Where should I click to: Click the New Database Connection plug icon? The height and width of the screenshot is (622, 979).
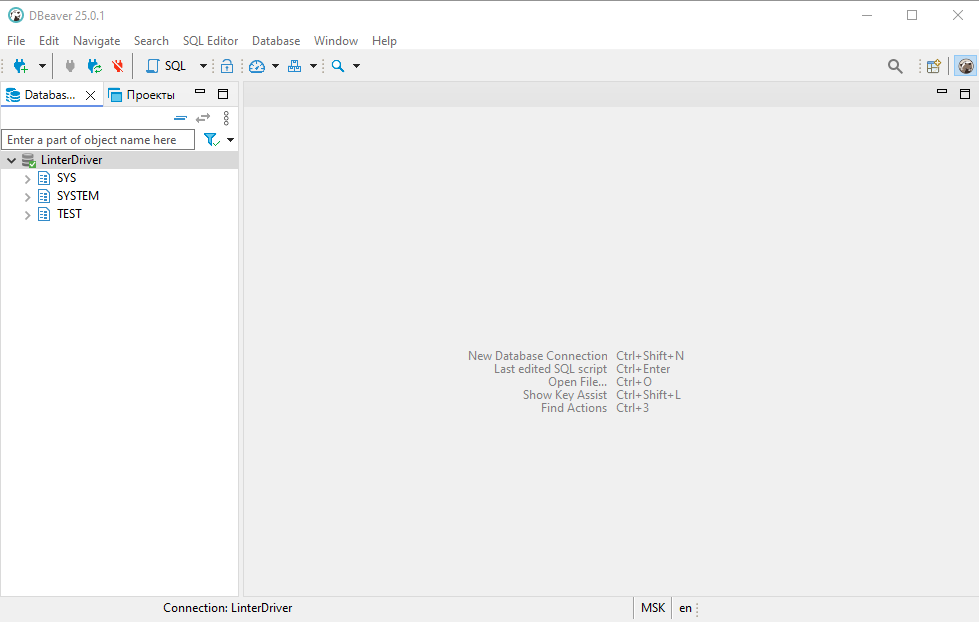pos(20,66)
